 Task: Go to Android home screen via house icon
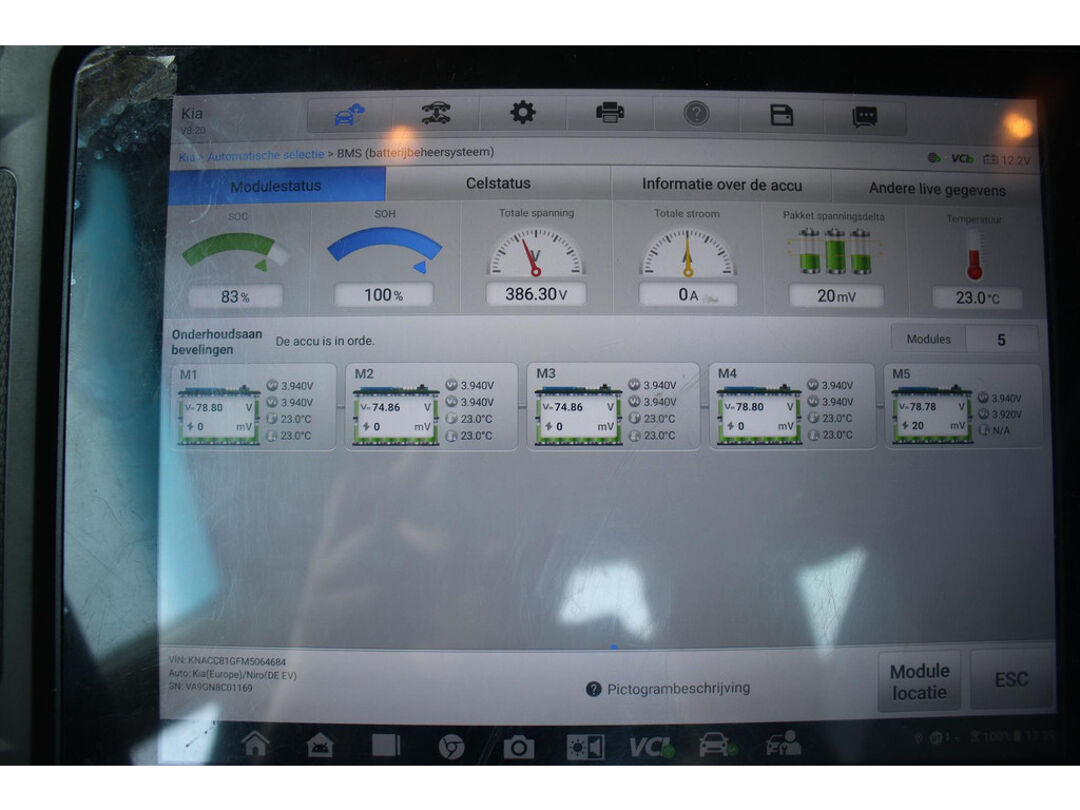(x=256, y=744)
